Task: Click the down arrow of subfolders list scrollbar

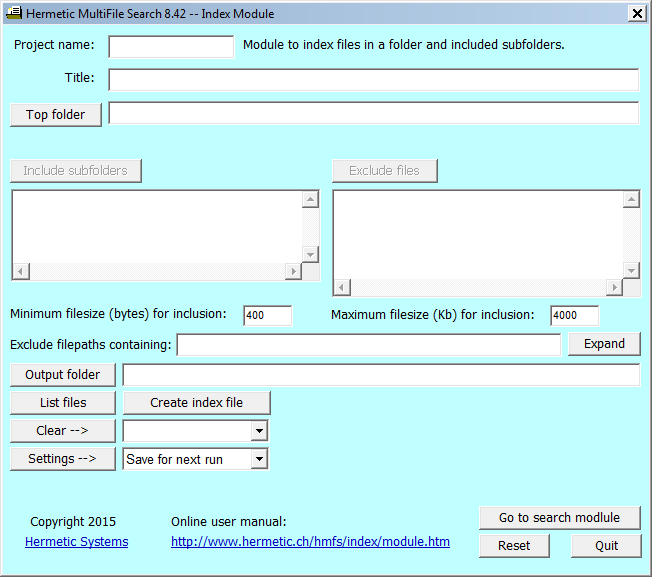Action: point(310,254)
